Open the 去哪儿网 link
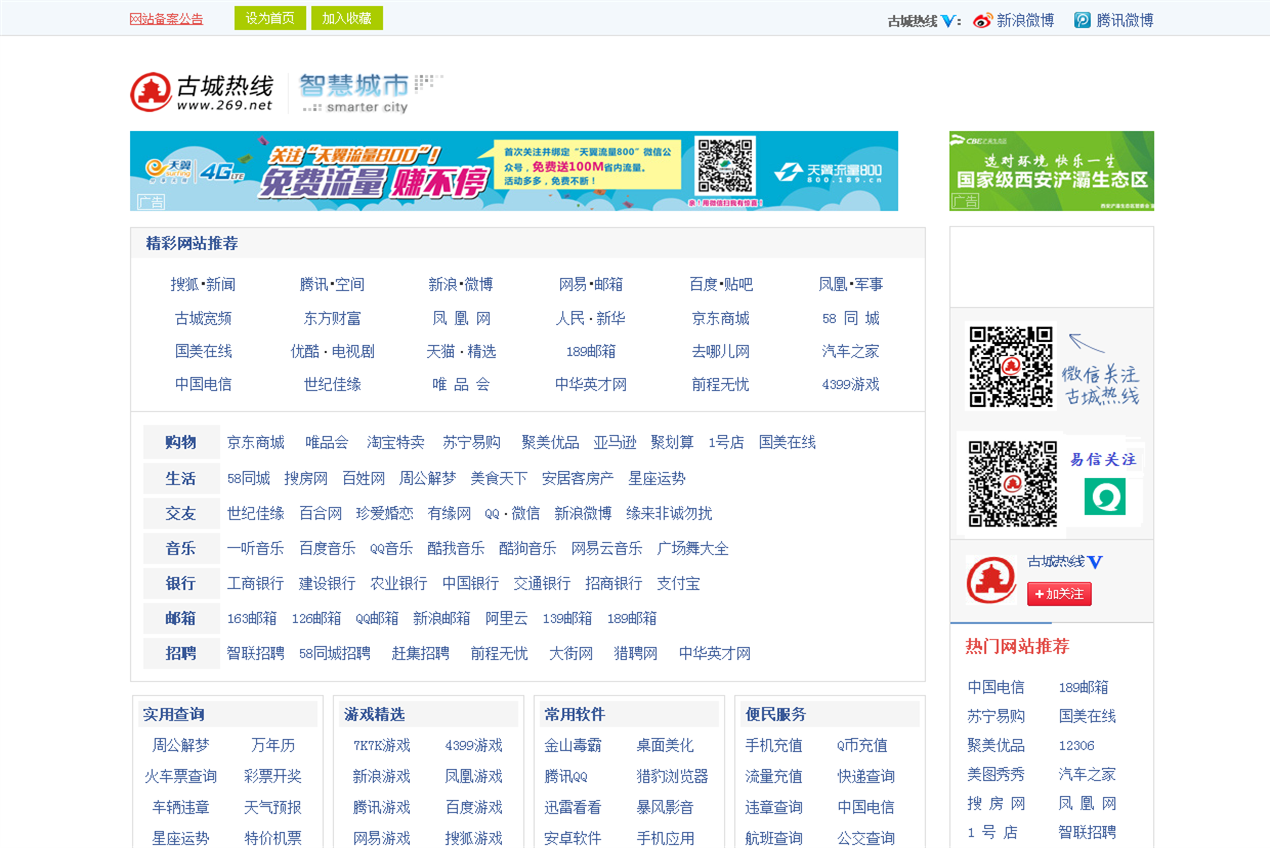This screenshot has width=1270, height=848. point(721,352)
